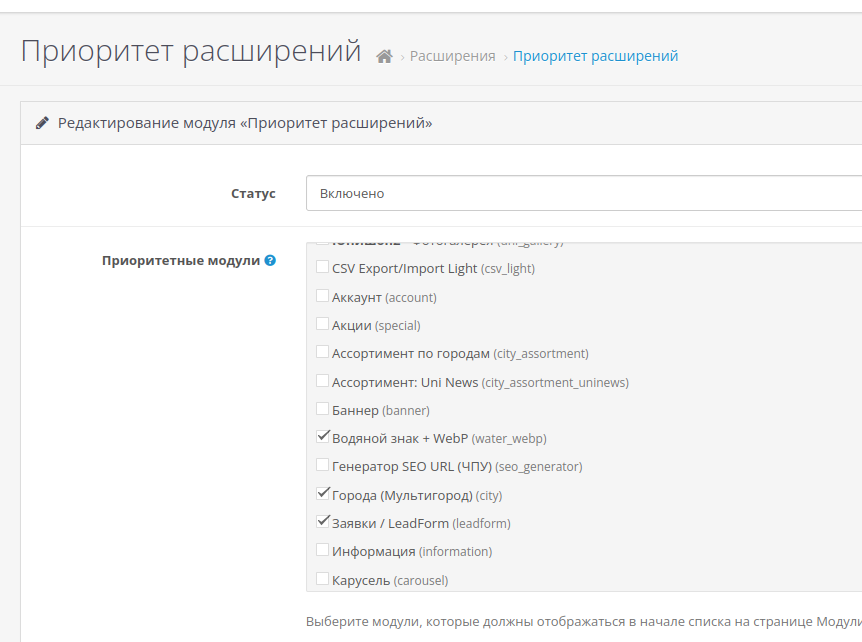Check the CSV Export/Import Light checkbox
Viewport: 862px width, 642px height.
(x=323, y=267)
